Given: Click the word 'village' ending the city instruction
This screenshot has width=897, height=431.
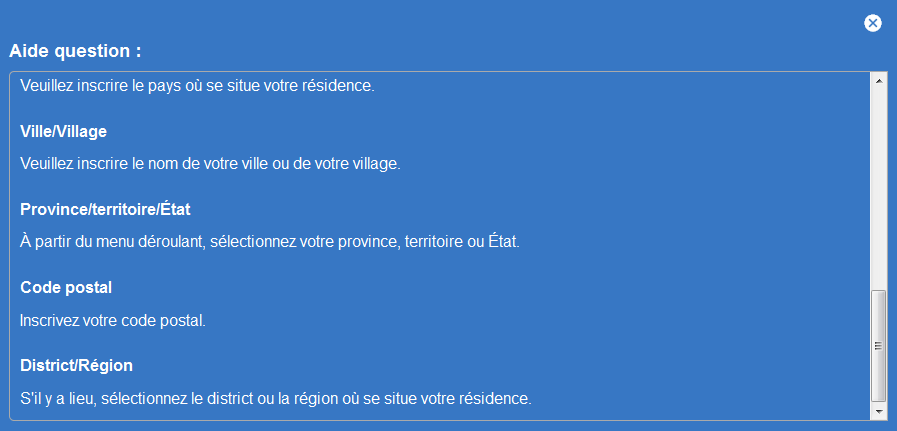Looking at the screenshot, I should [376, 164].
